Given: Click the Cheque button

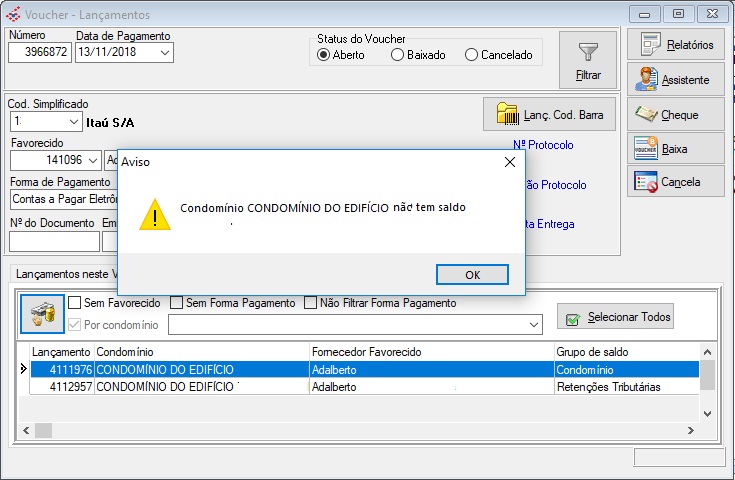Looking at the screenshot, I should click(675, 115).
